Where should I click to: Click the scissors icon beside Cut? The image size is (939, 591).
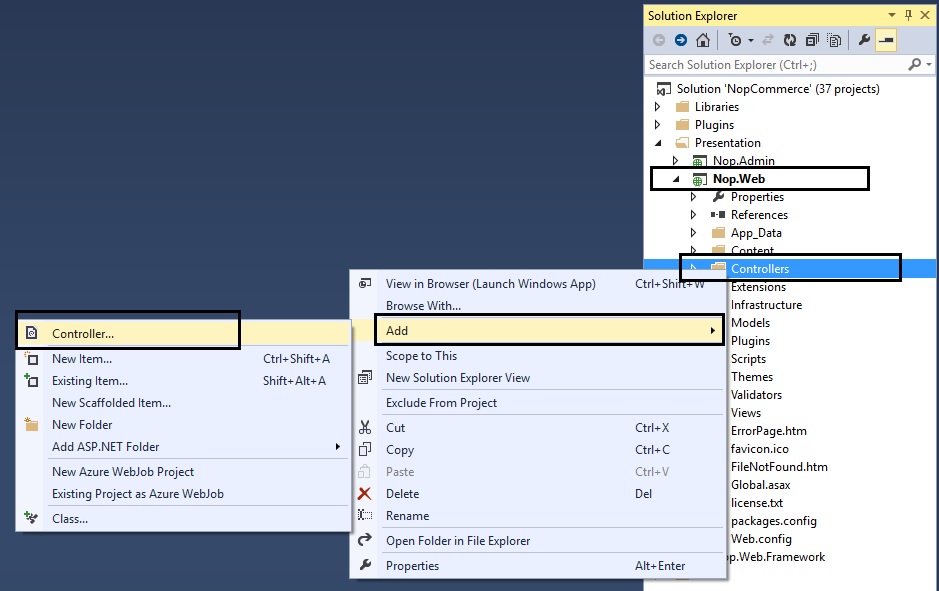(365, 428)
